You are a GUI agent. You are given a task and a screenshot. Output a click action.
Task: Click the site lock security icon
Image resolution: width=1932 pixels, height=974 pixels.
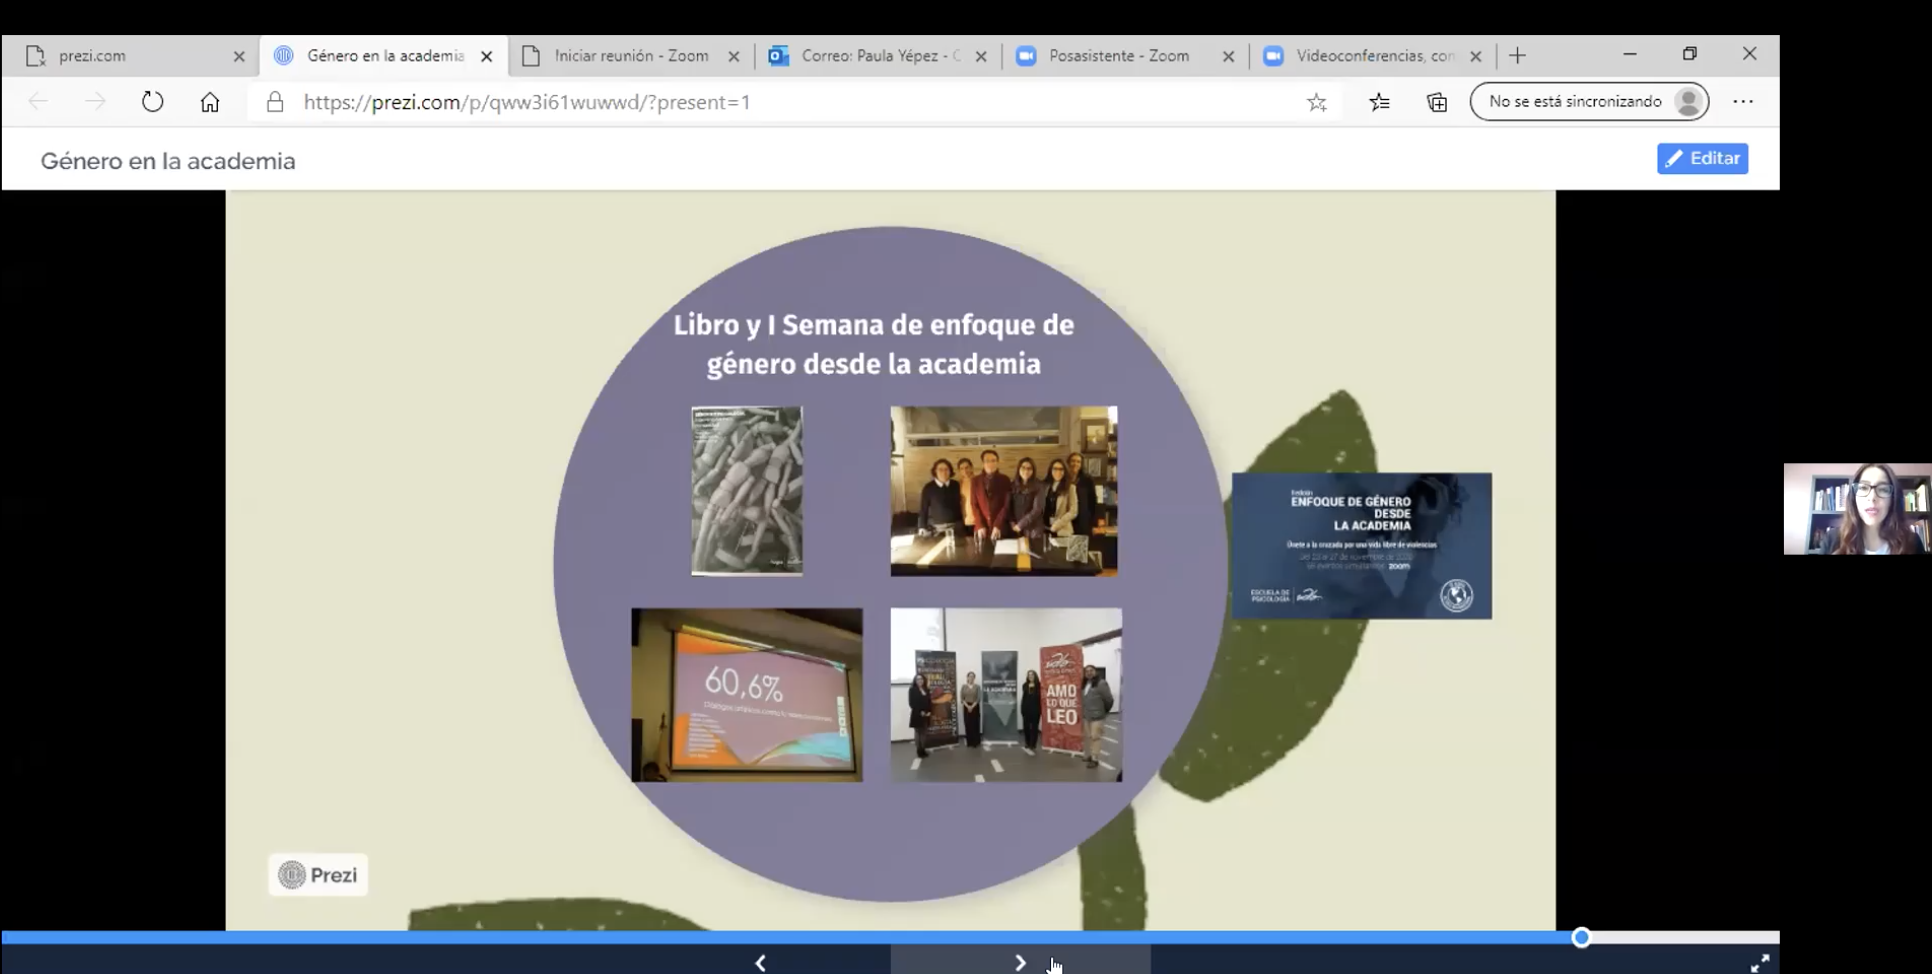(x=275, y=102)
